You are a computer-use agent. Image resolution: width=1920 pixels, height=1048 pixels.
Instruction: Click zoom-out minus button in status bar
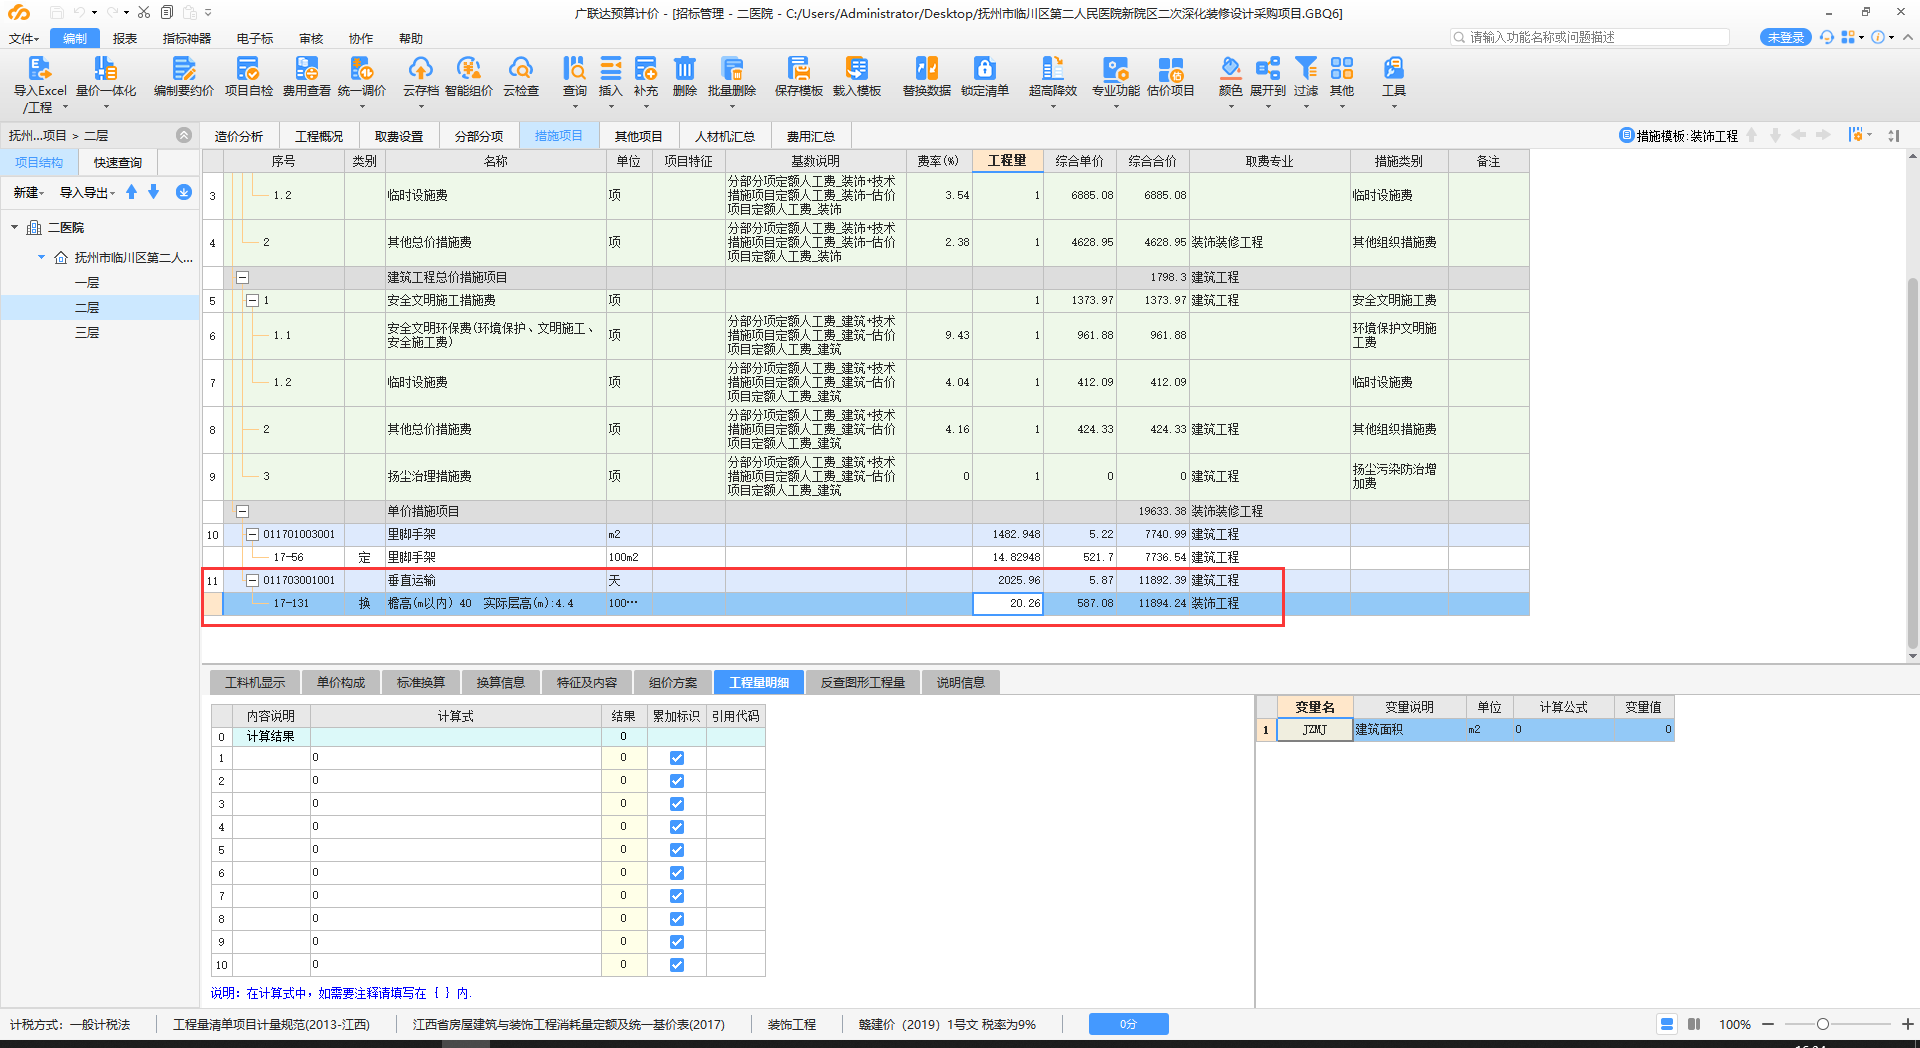[x=1768, y=1024]
